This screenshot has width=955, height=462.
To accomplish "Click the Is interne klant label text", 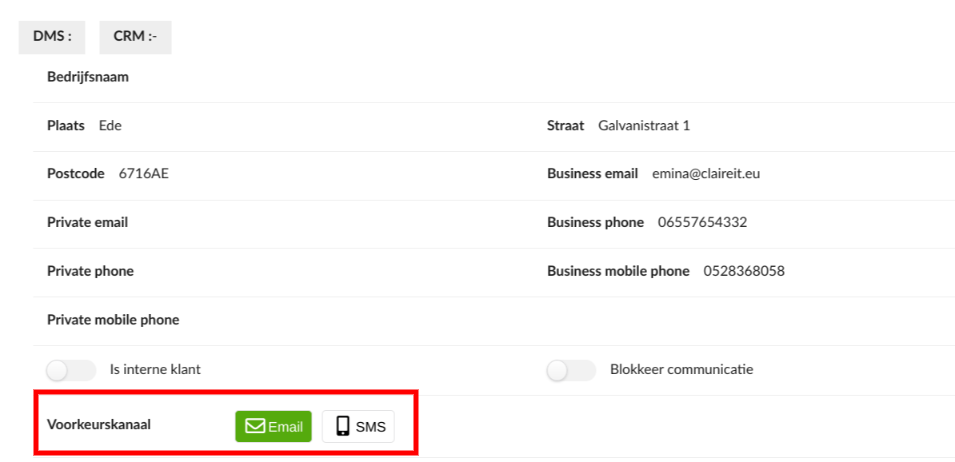I will tap(155, 370).
